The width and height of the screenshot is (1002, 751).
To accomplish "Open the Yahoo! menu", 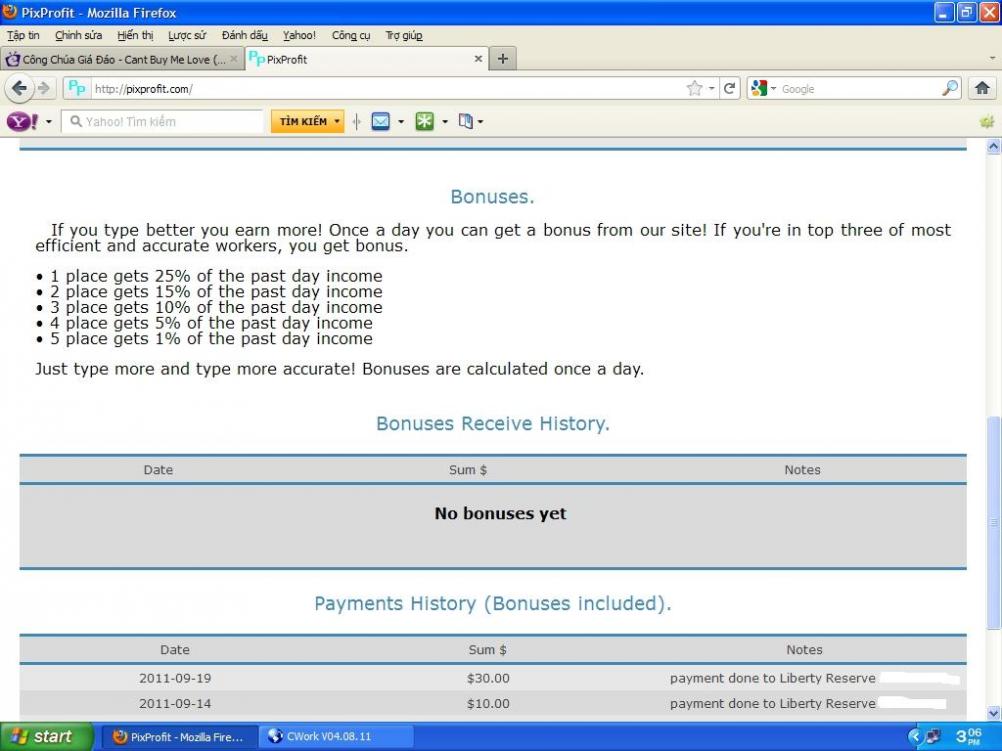I will coord(299,35).
